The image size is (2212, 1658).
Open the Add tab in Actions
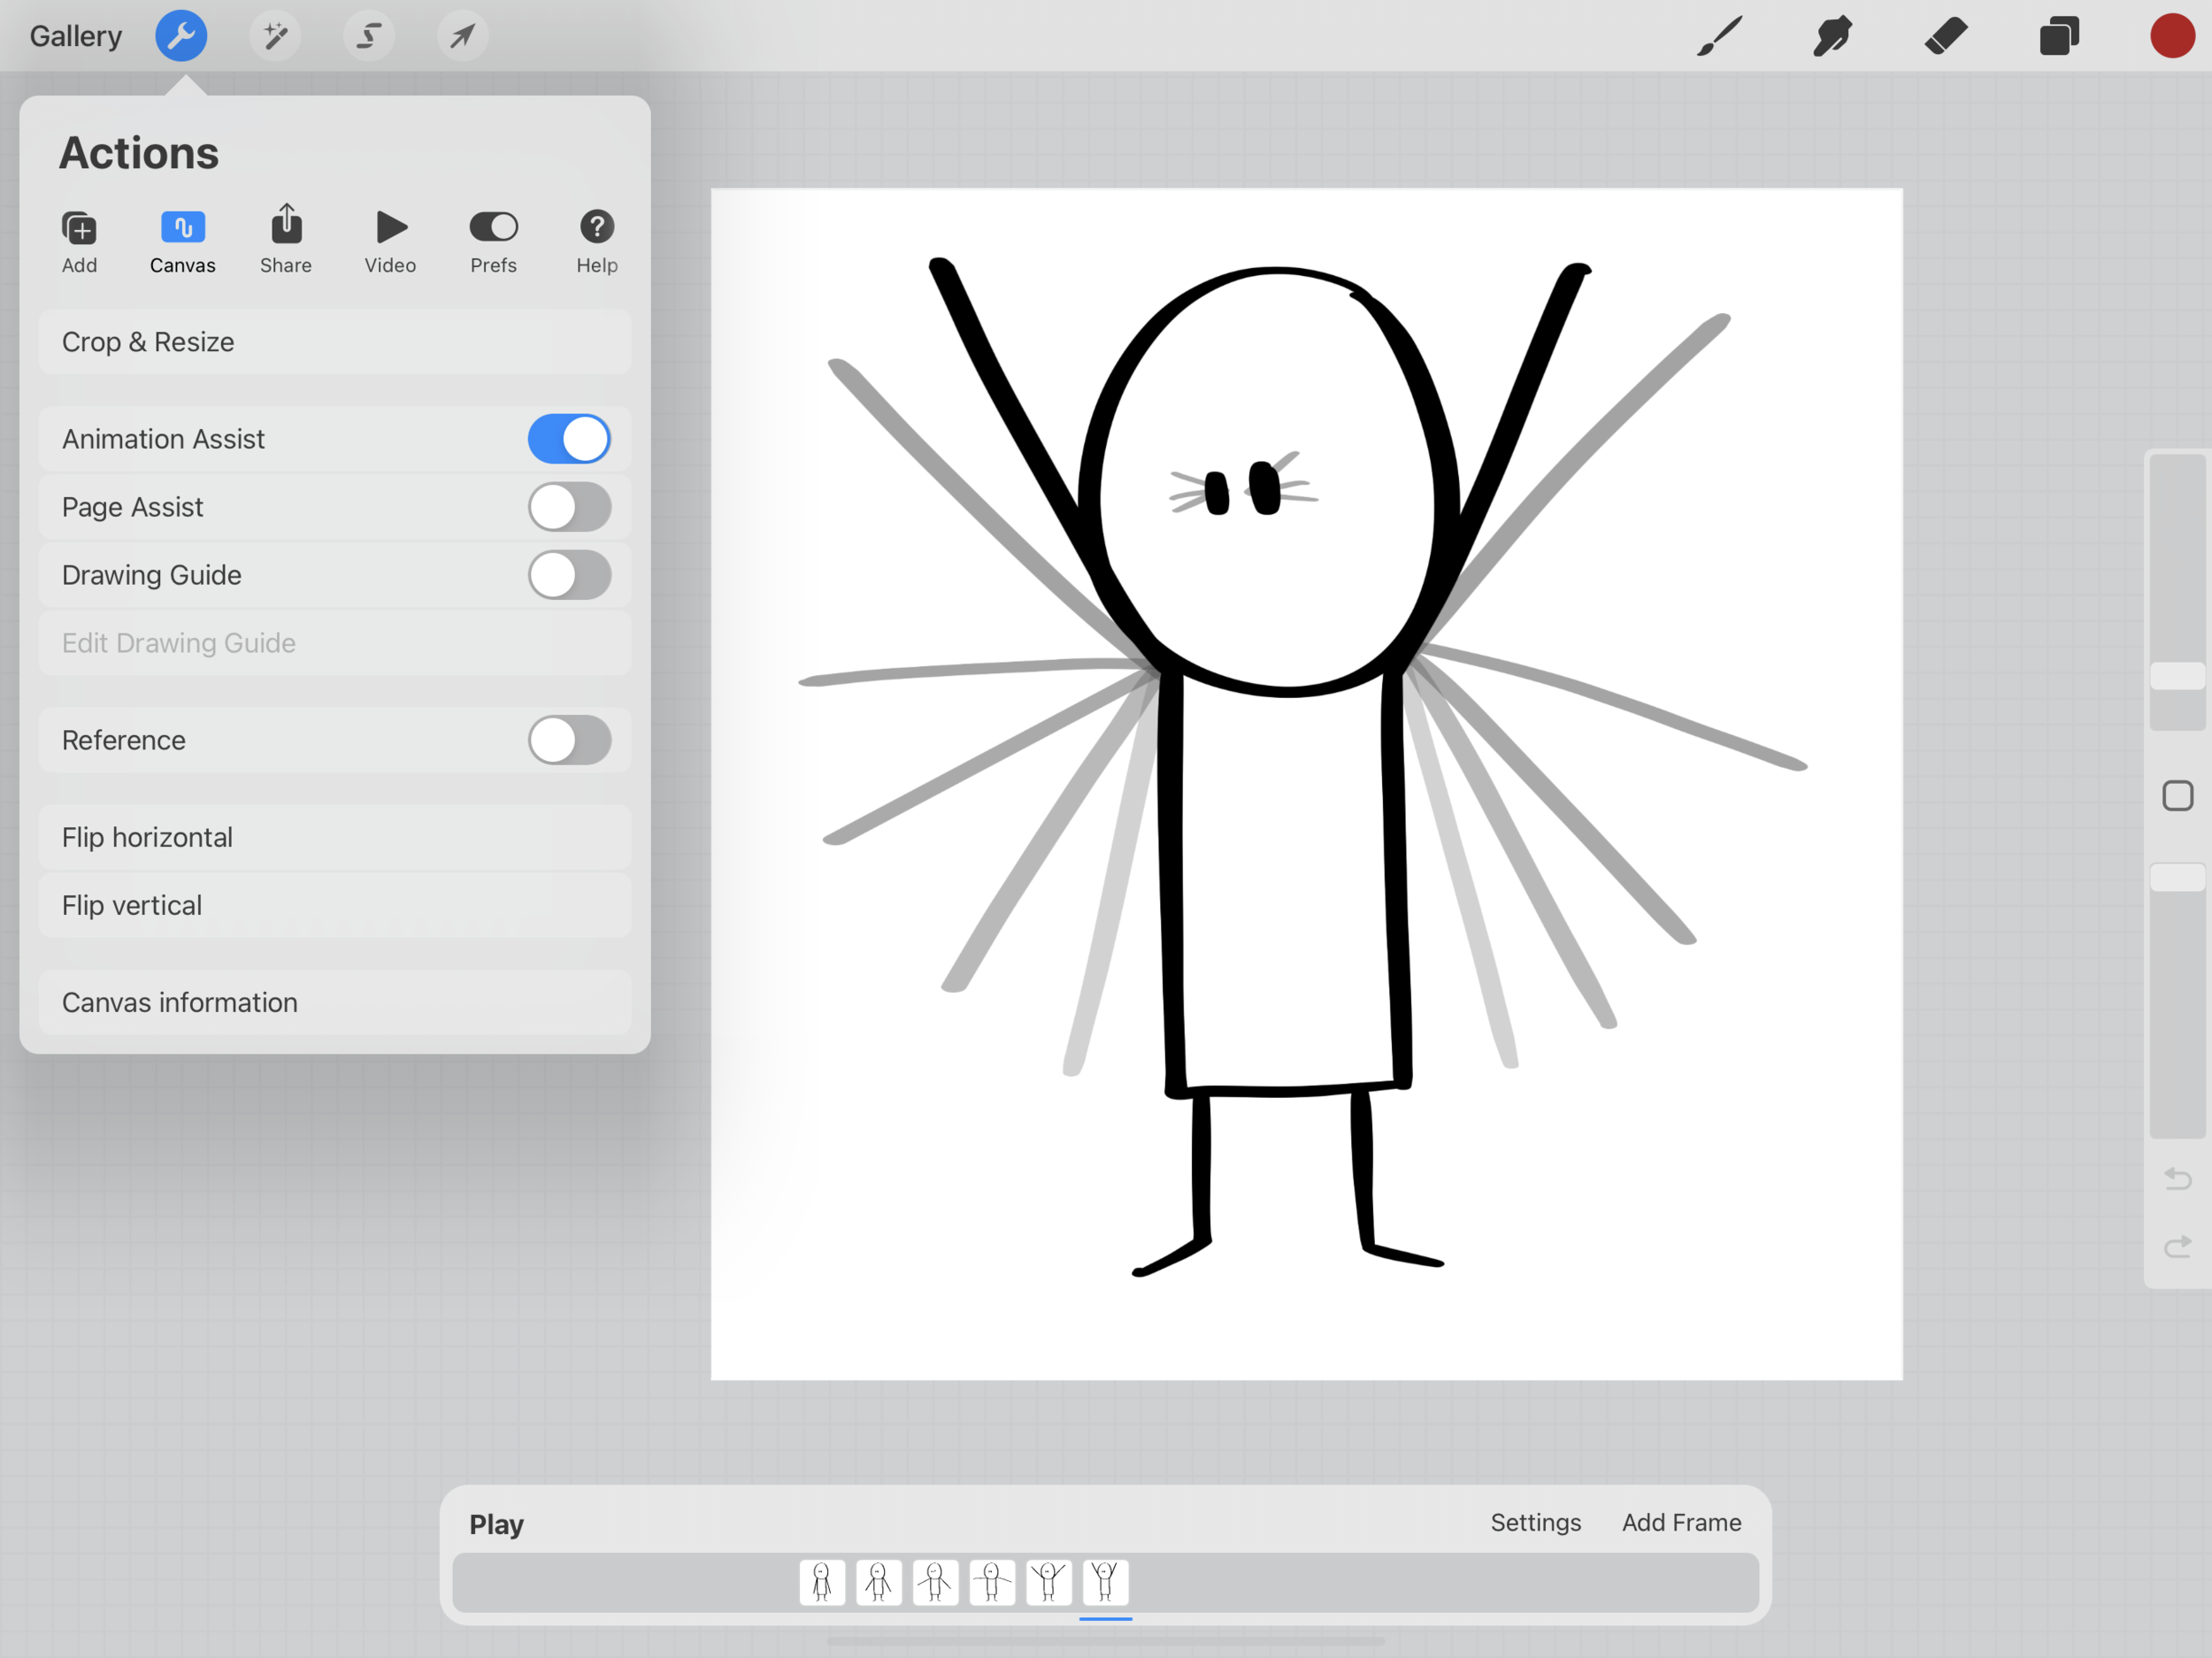click(79, 240)
